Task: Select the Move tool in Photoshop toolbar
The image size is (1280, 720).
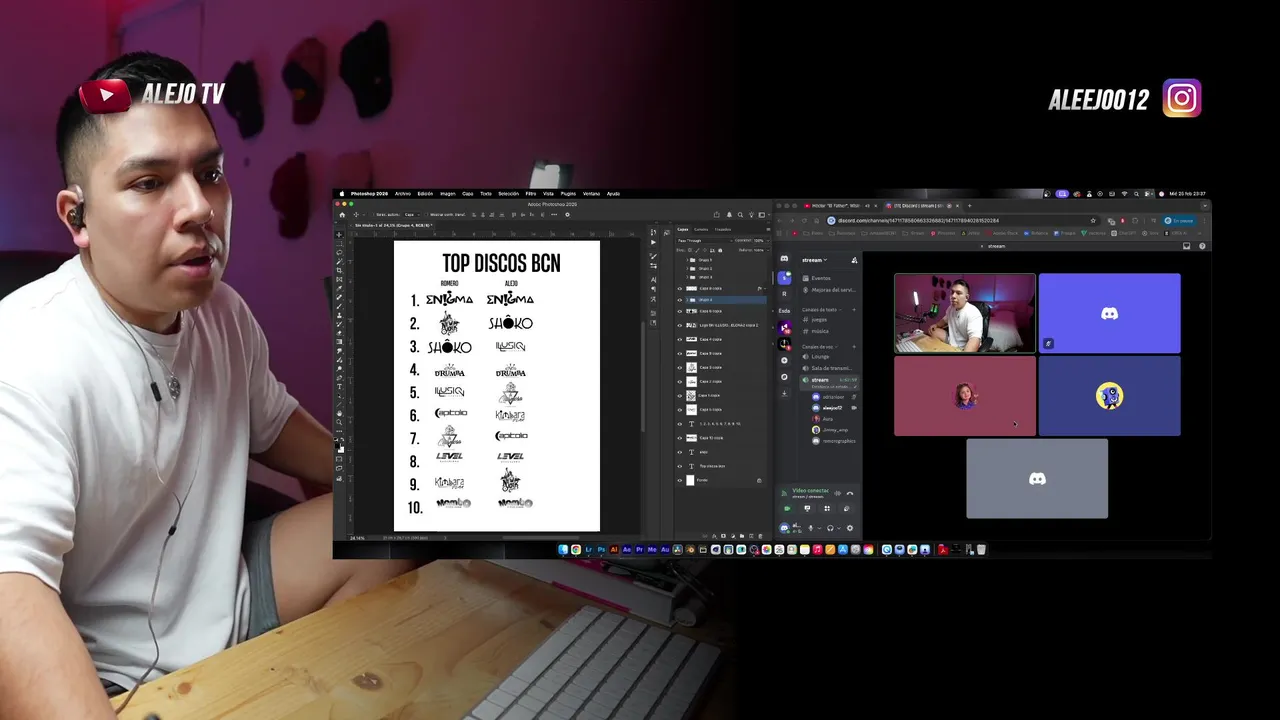Action: click(x=339, y=234)
